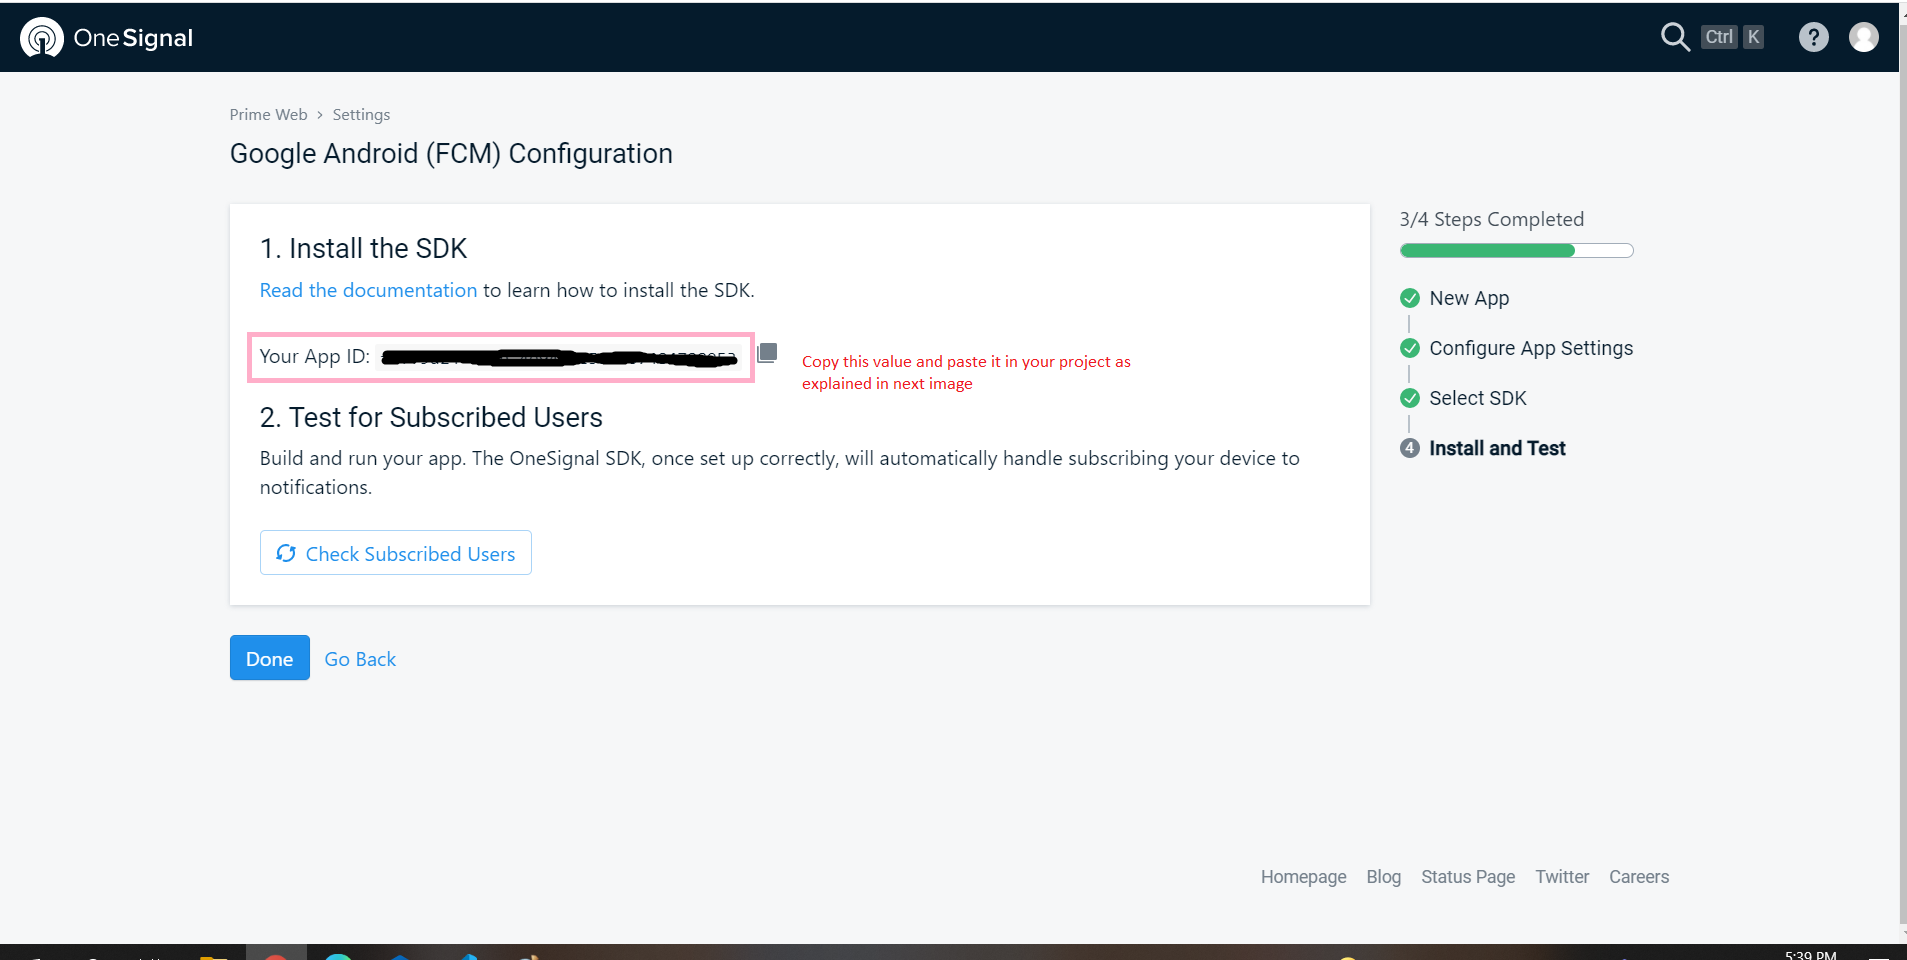Open search with magnifier icon
The height and width of the screenshot is (960, 1907).
1674,37
